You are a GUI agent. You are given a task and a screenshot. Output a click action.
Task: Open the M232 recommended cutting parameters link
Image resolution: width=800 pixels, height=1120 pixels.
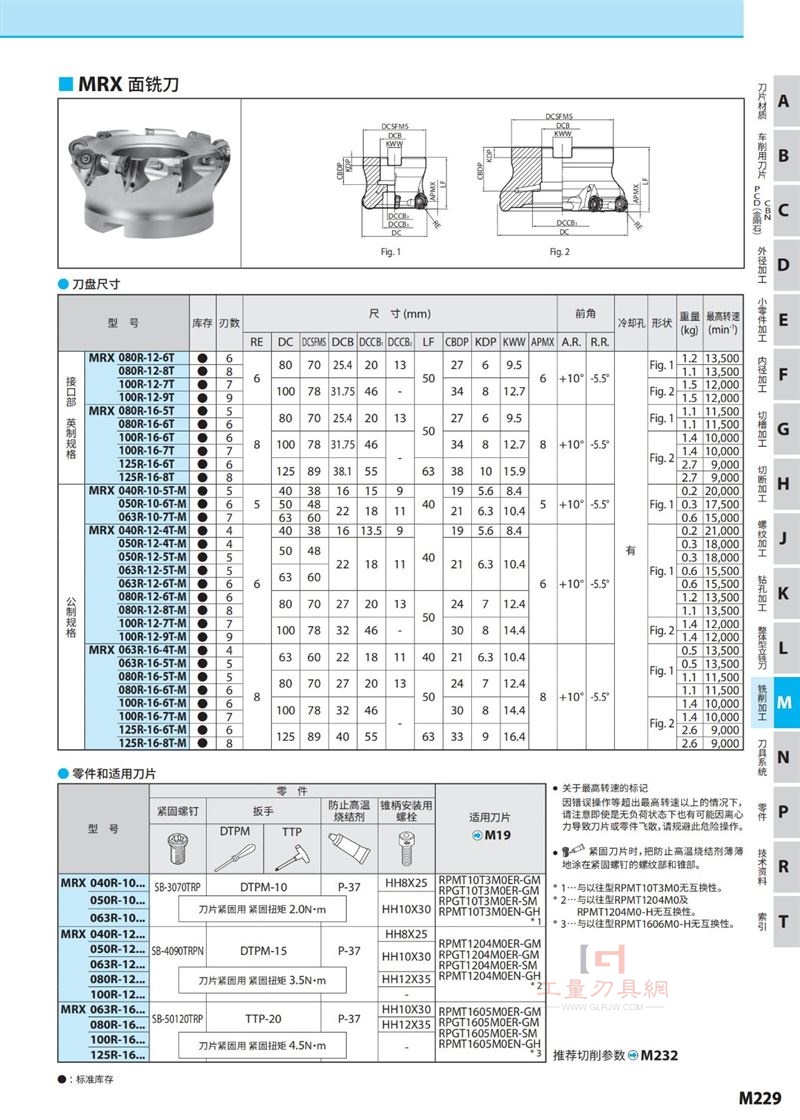(x=652, y=1054)
